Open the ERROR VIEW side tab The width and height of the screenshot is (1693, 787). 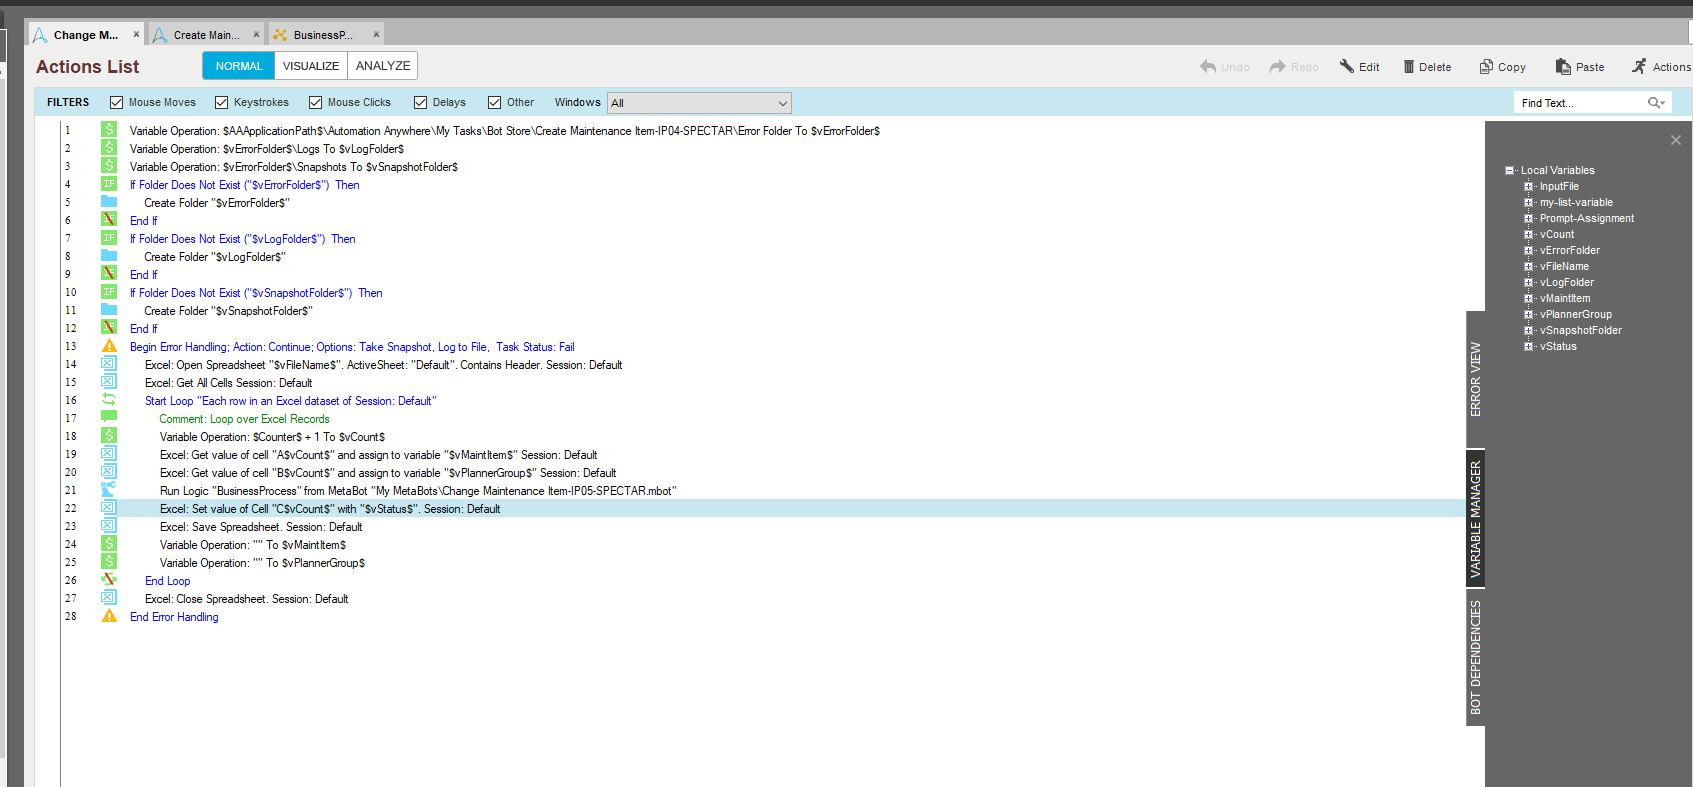(x=1475, y=379)
